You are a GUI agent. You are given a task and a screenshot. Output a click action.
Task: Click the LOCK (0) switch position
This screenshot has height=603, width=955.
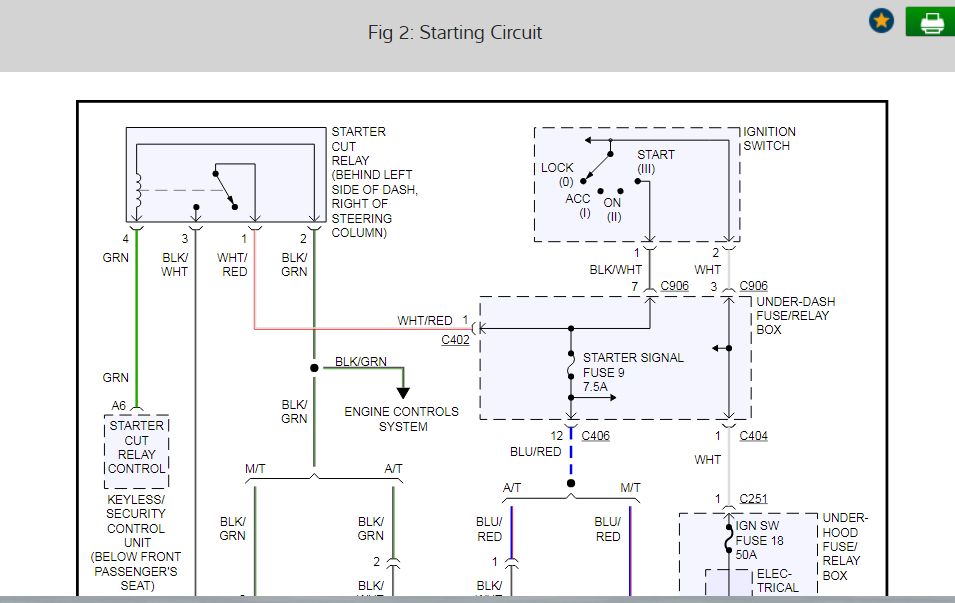pos(557,174)
